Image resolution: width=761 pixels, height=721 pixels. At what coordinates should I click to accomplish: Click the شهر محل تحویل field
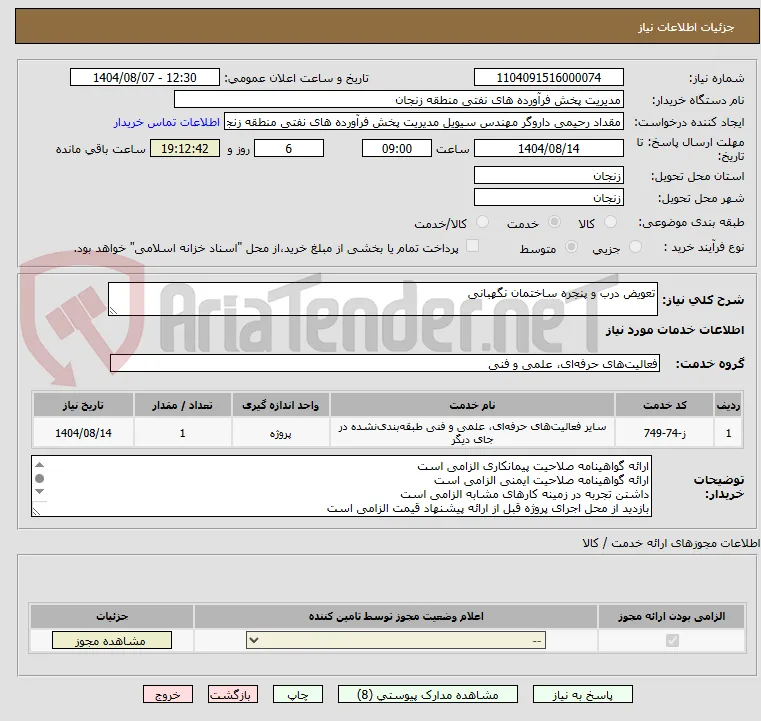click(x=548, y=198)
